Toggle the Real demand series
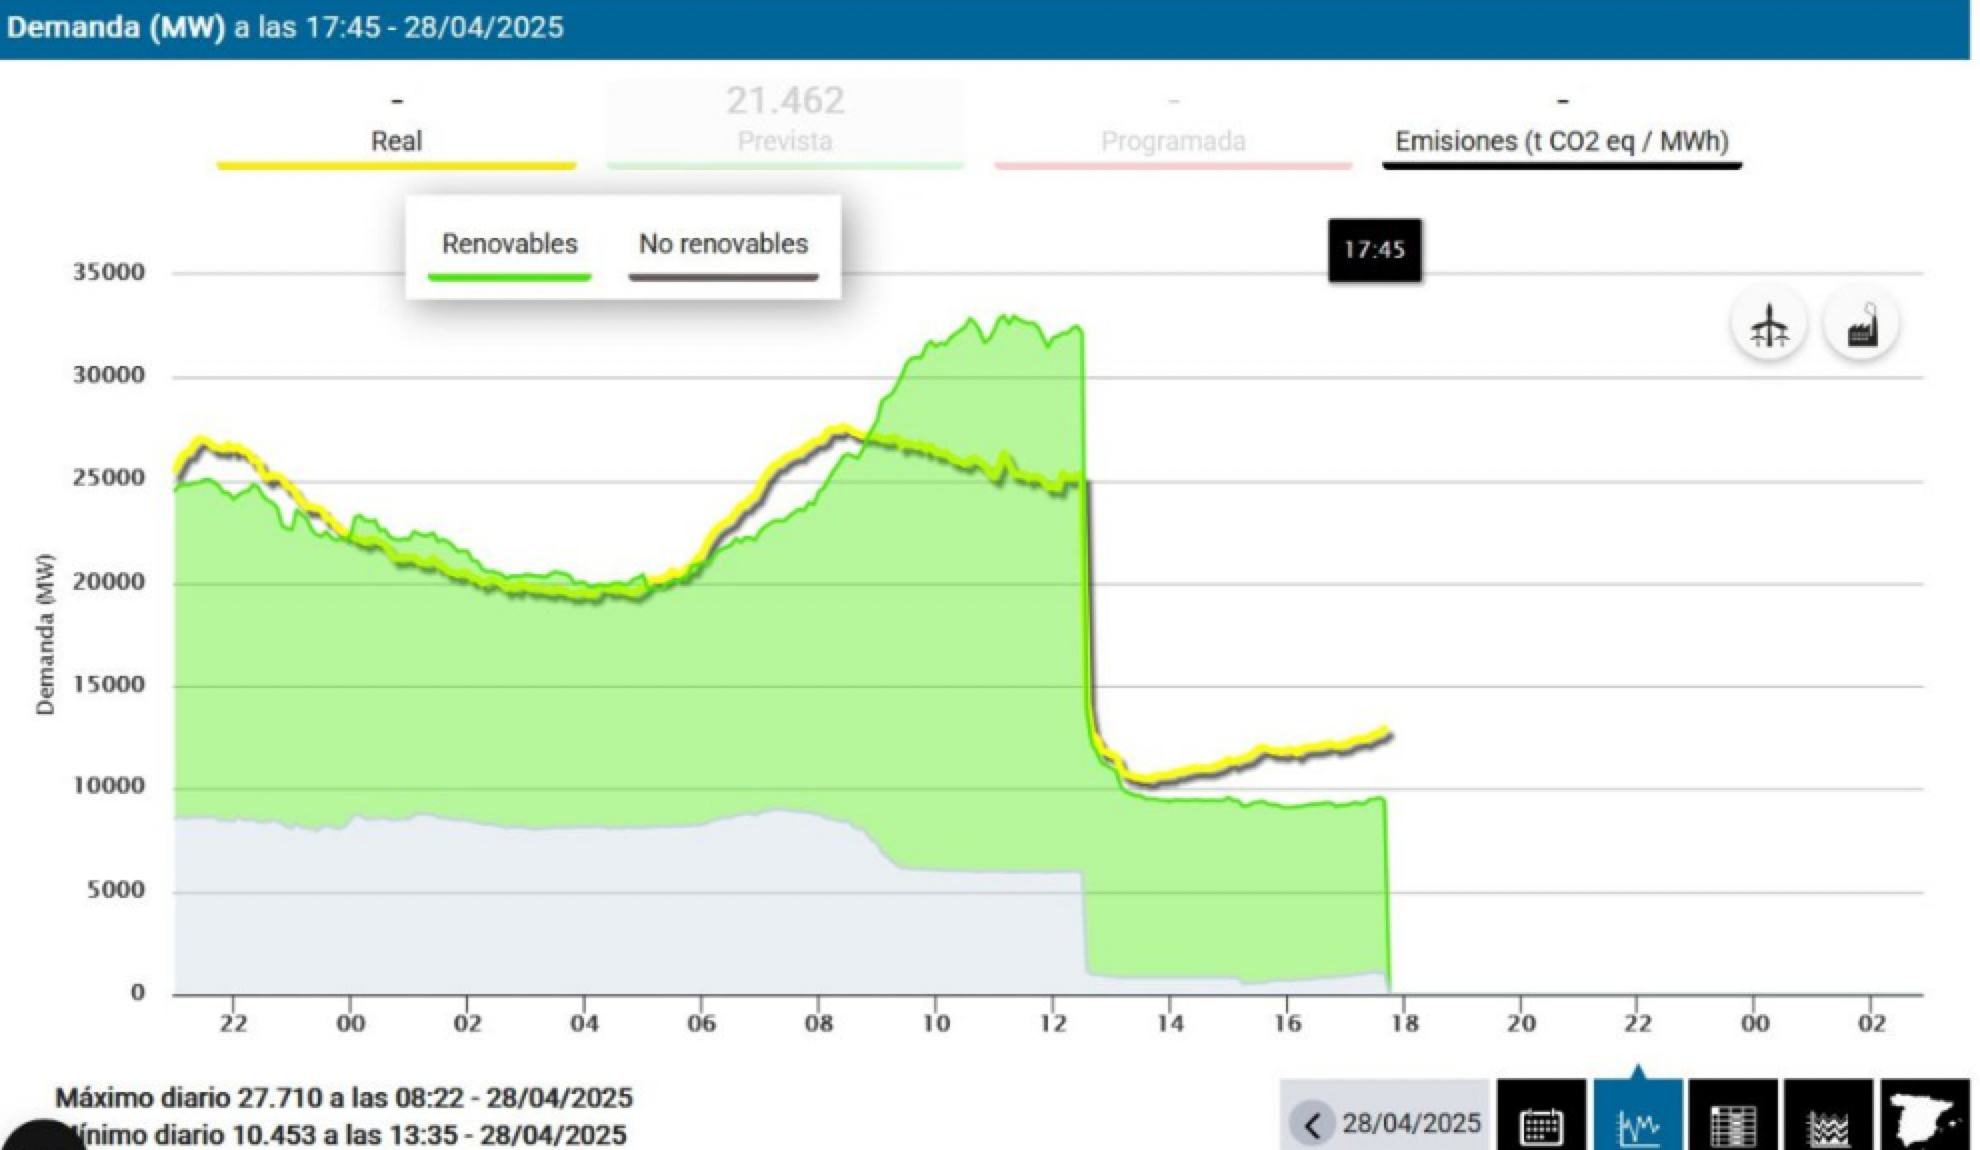The image size is (1980, 1150). (396, 140)
